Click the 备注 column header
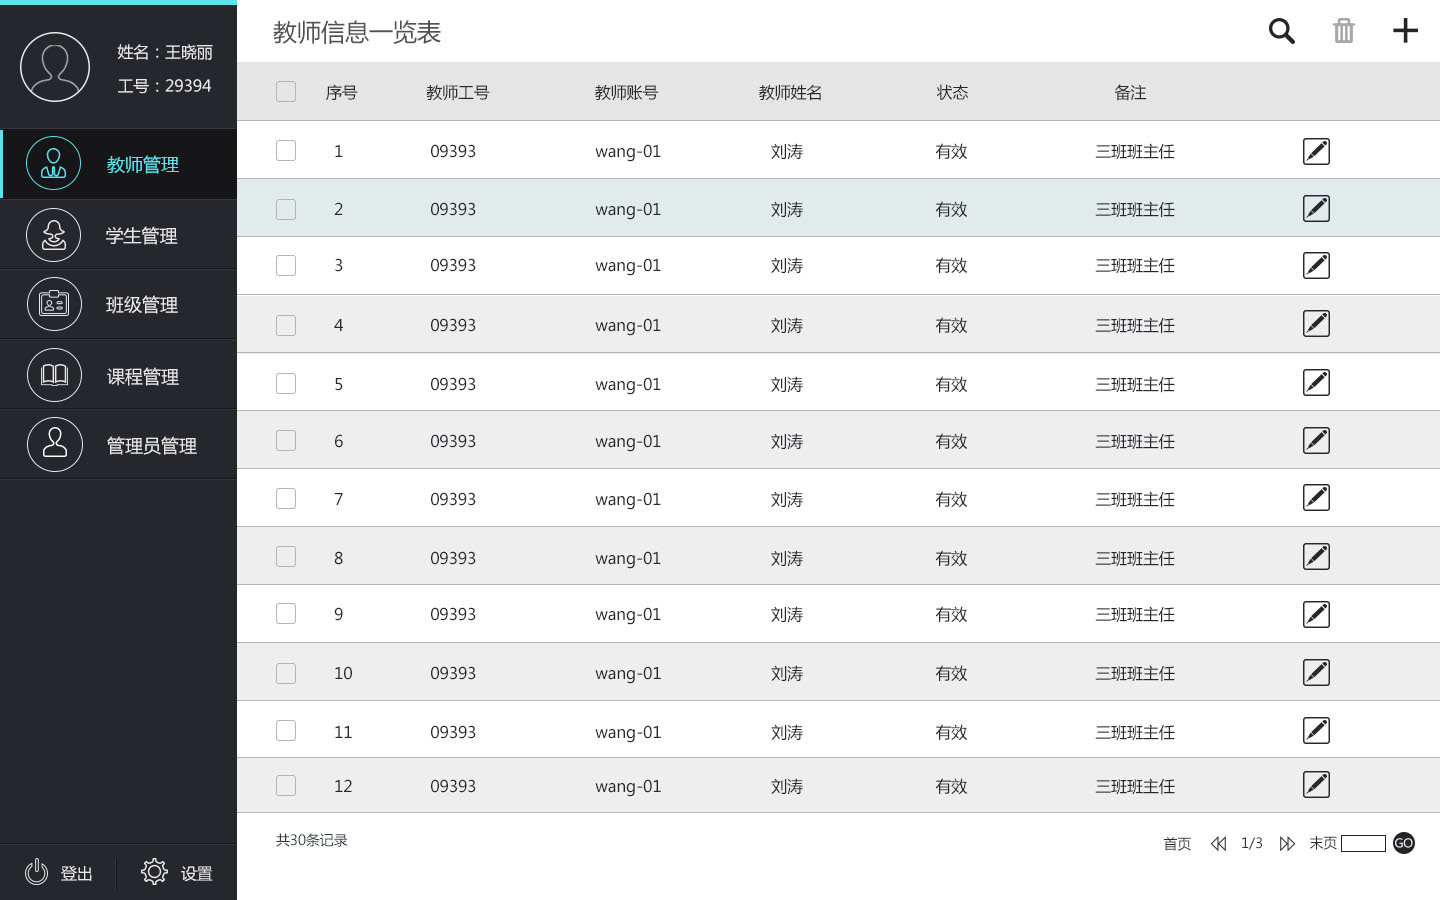 coord(1131,92)
